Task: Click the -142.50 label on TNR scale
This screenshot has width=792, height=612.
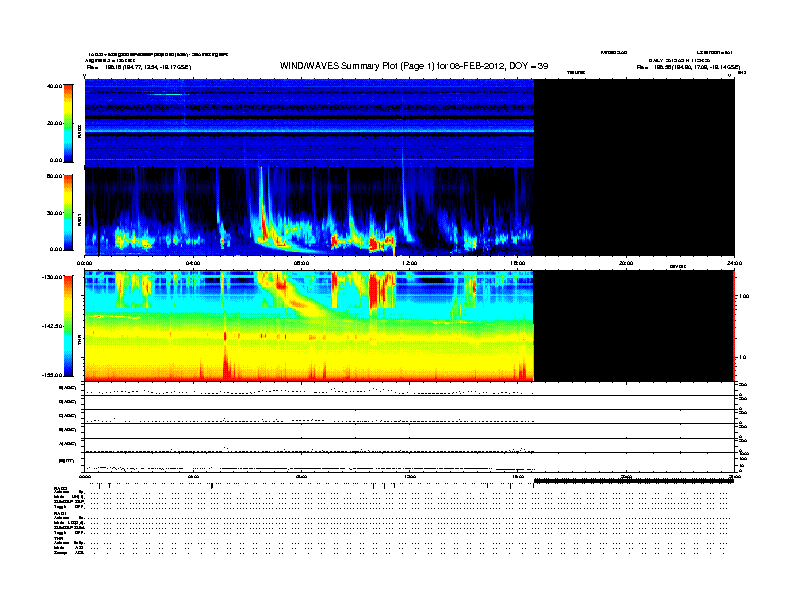Action: (52, 326)
